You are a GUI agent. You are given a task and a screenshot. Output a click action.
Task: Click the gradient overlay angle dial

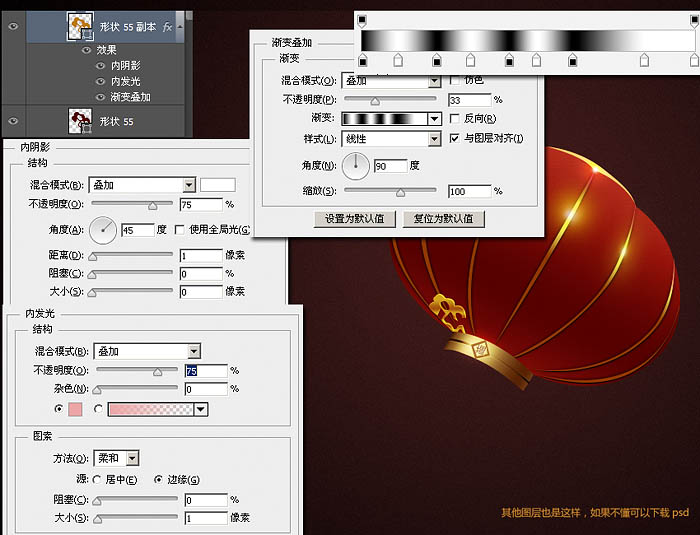[356, 166]
